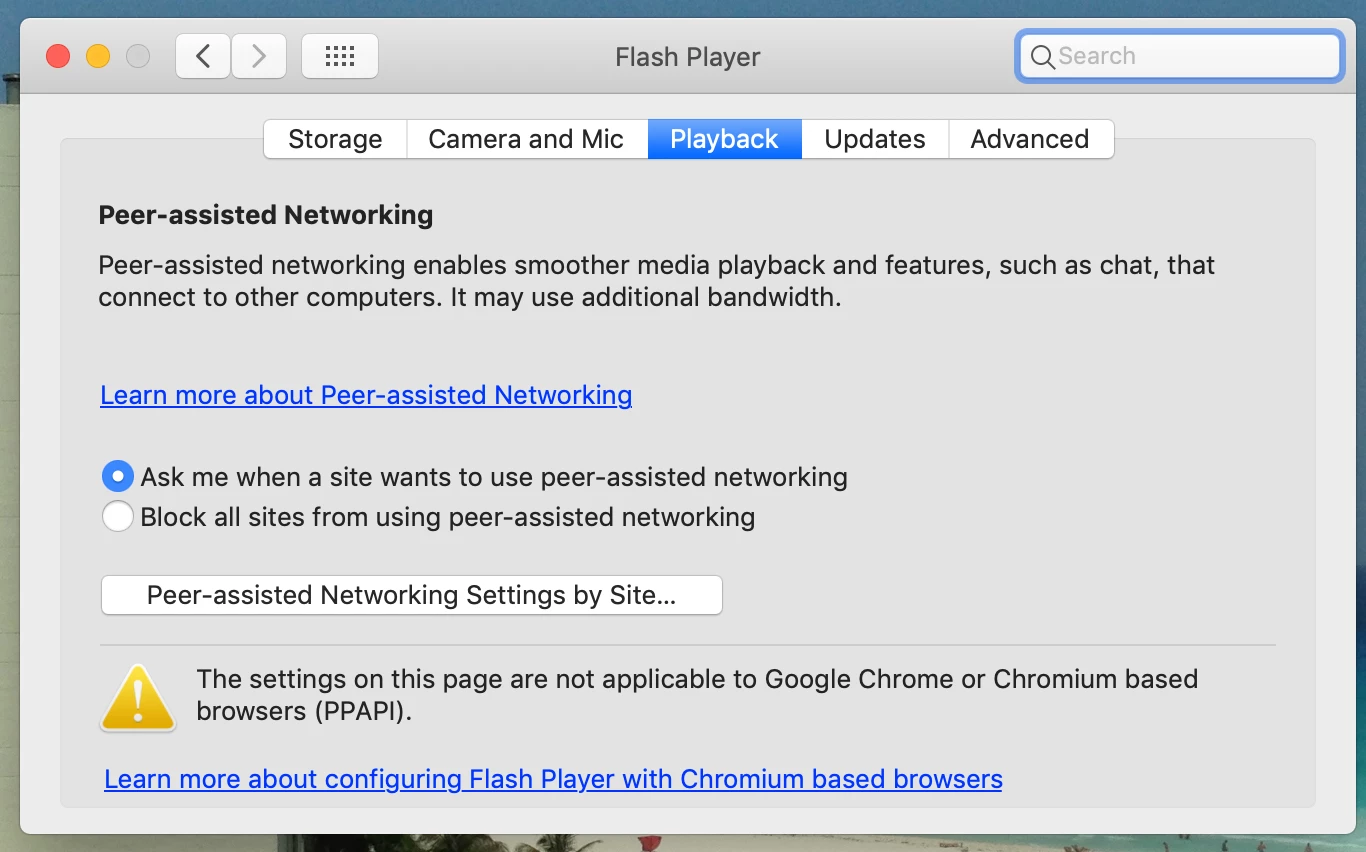Viewport: 1366px width, 852px height.
Task: Go back with the left chevron button
Action: pos(203,56)
